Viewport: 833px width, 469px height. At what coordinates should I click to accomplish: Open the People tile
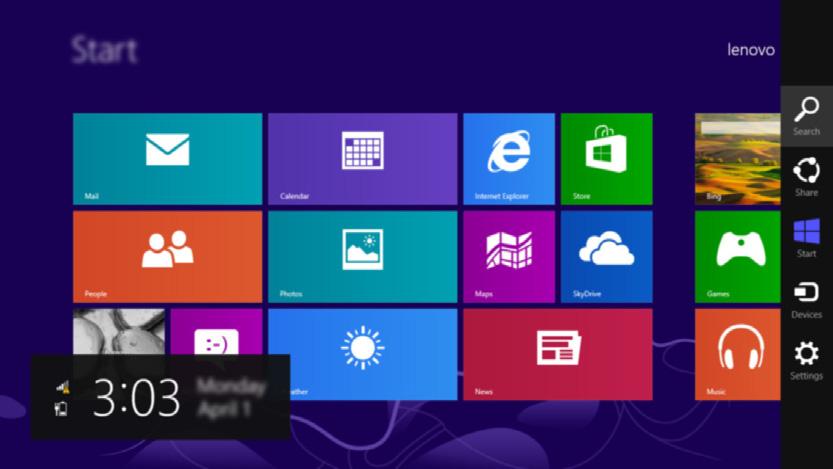pyautogui.click(x=167, y=257)
